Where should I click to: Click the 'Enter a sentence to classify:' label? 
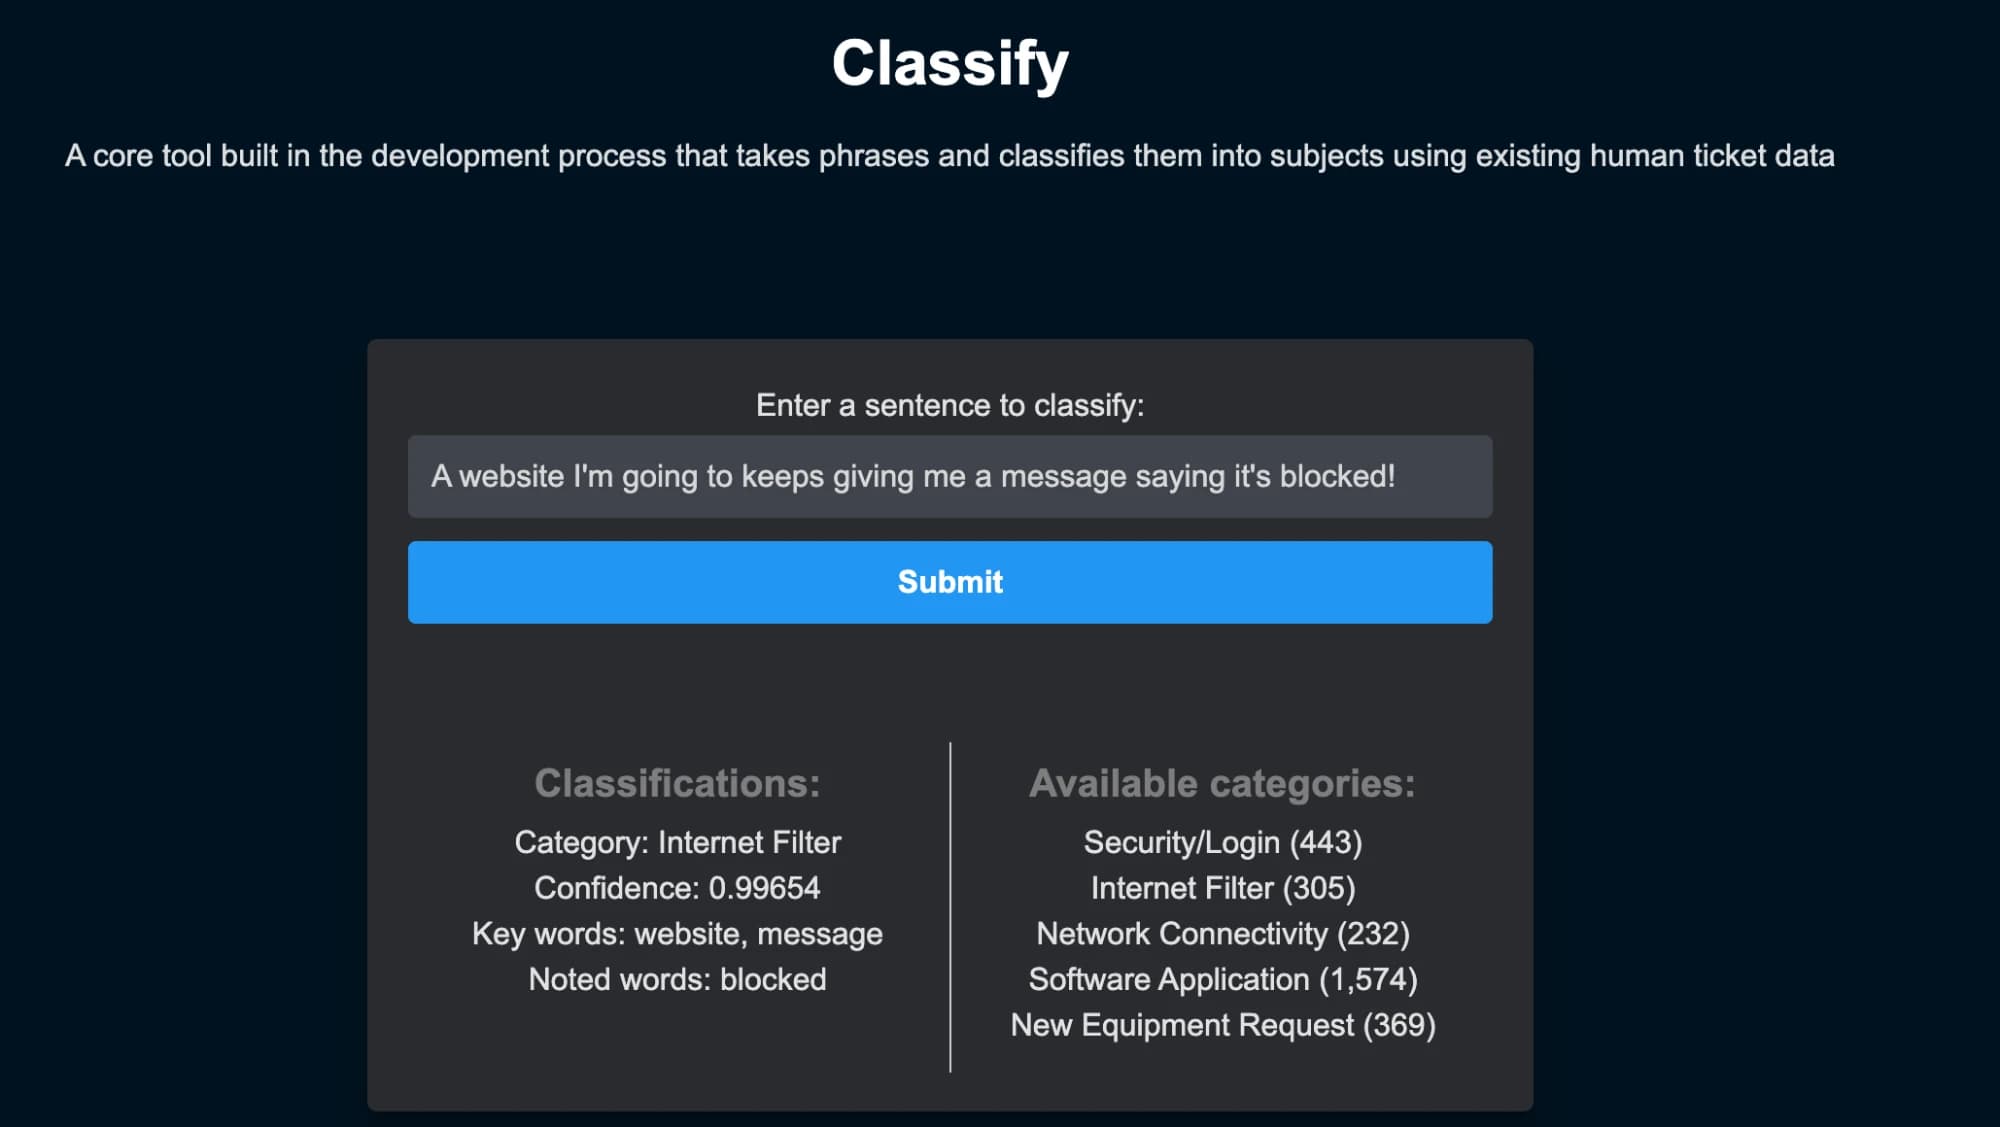[949, 405]
